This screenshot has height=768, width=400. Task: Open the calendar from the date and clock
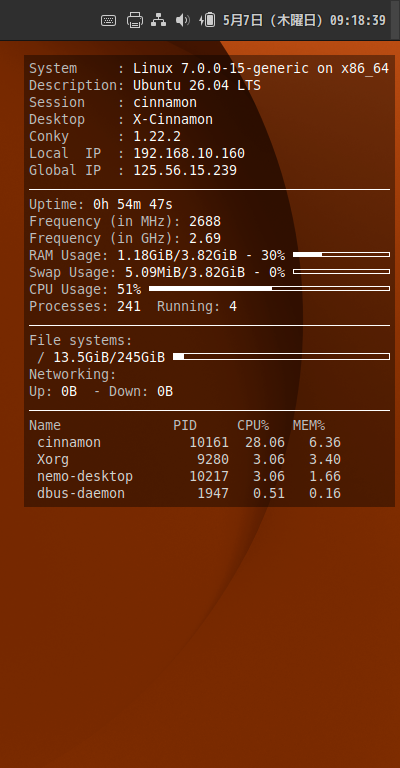pyautogui.click(x=304, y=21)
